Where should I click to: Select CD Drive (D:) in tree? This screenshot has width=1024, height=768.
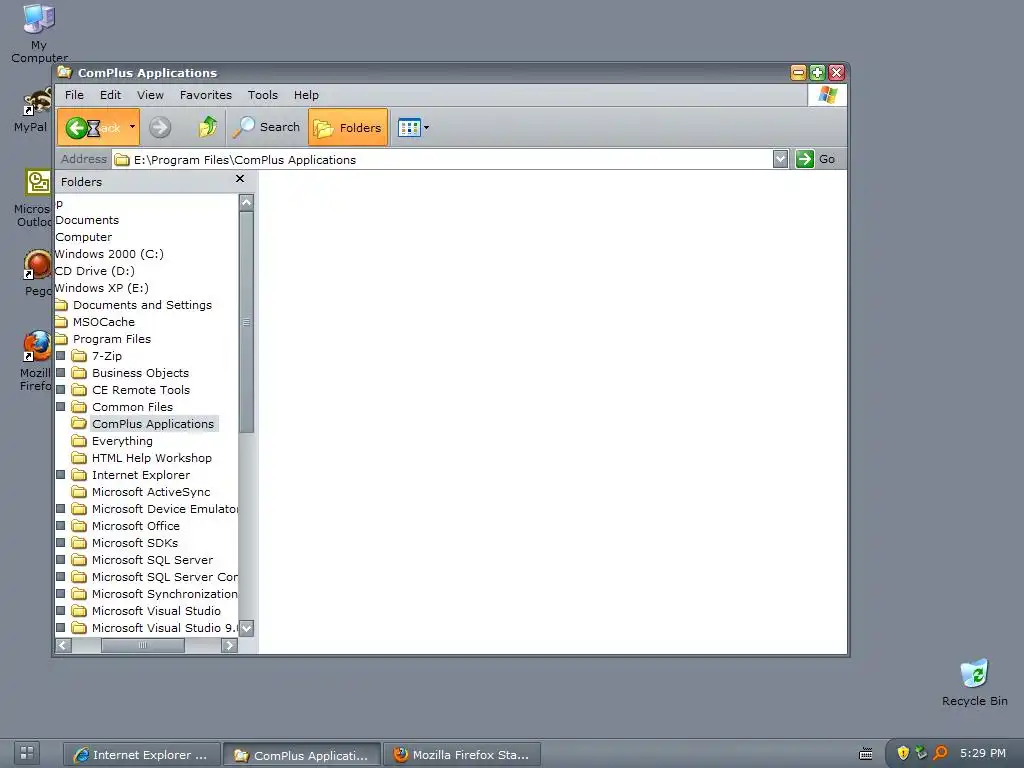click(95, 271)
